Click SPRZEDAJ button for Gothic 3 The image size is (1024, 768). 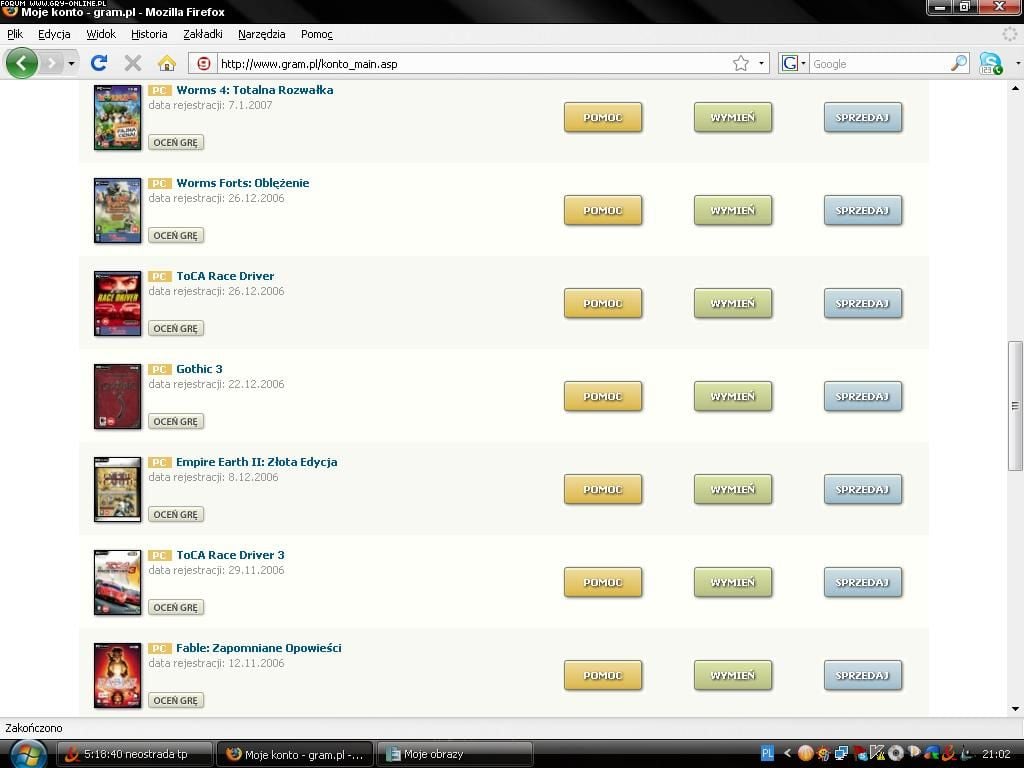862,396
